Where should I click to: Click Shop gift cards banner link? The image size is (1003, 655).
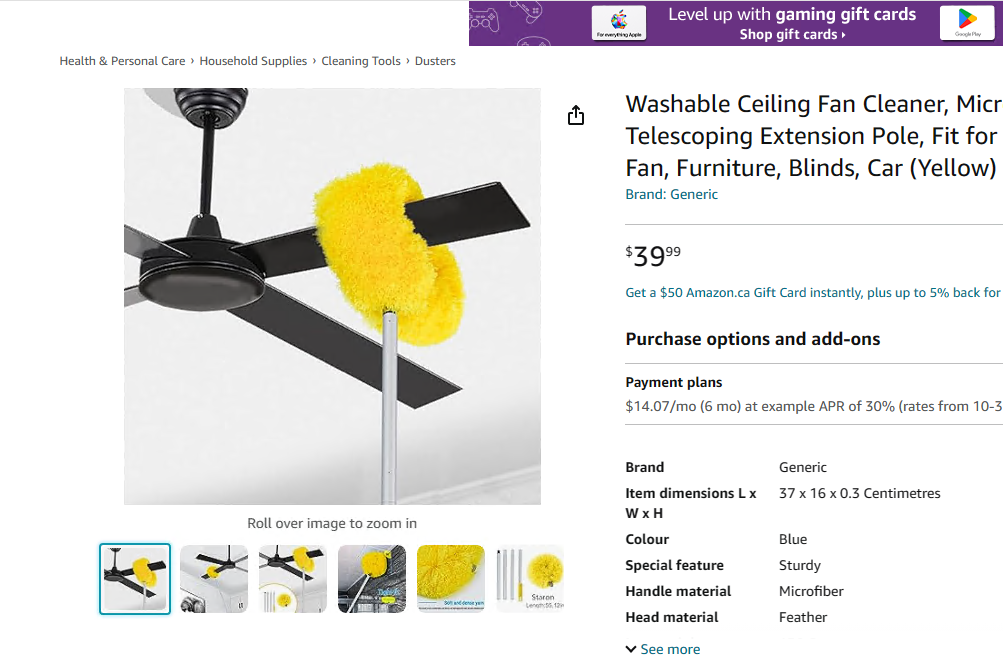[792, 35]
